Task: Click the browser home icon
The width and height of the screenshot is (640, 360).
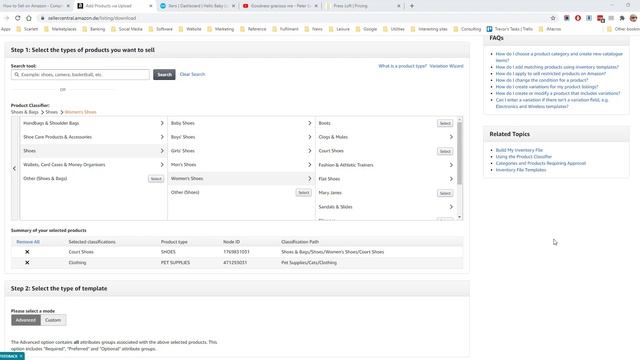Action: (x=29, y=18)
